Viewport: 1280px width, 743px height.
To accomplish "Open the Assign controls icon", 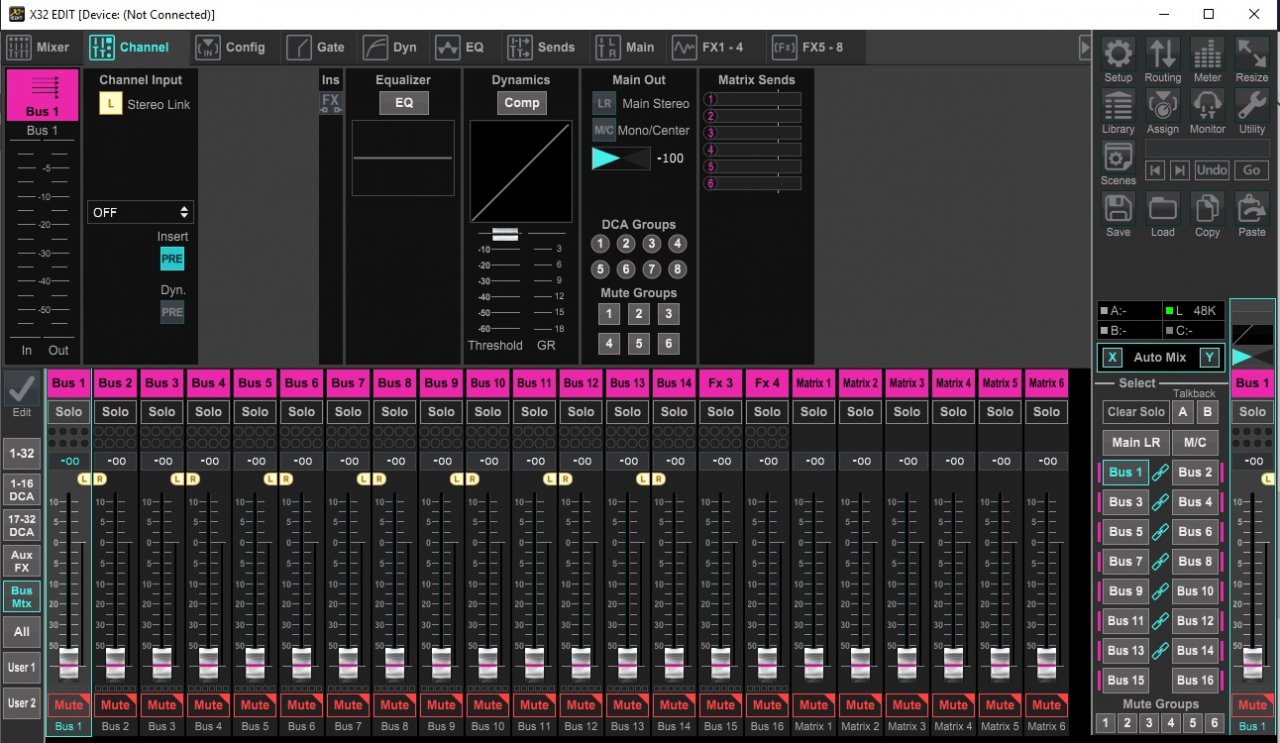I will (x=1162, y=105).
